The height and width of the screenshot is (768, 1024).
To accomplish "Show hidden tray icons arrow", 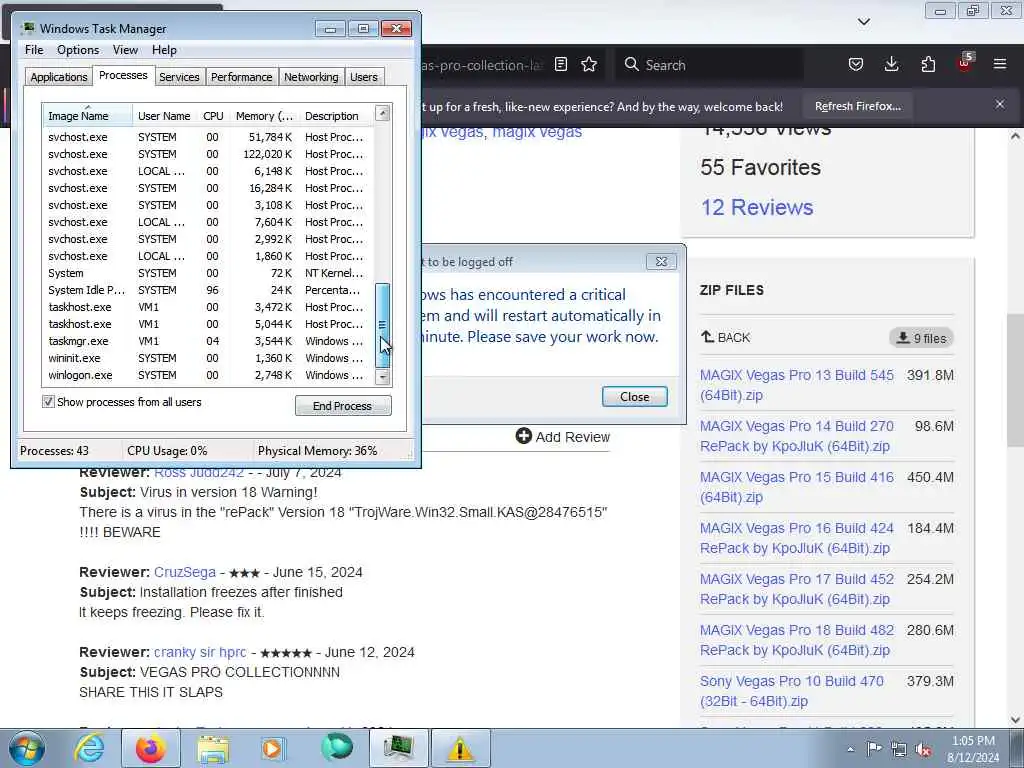I will click(x=850, y=749).
